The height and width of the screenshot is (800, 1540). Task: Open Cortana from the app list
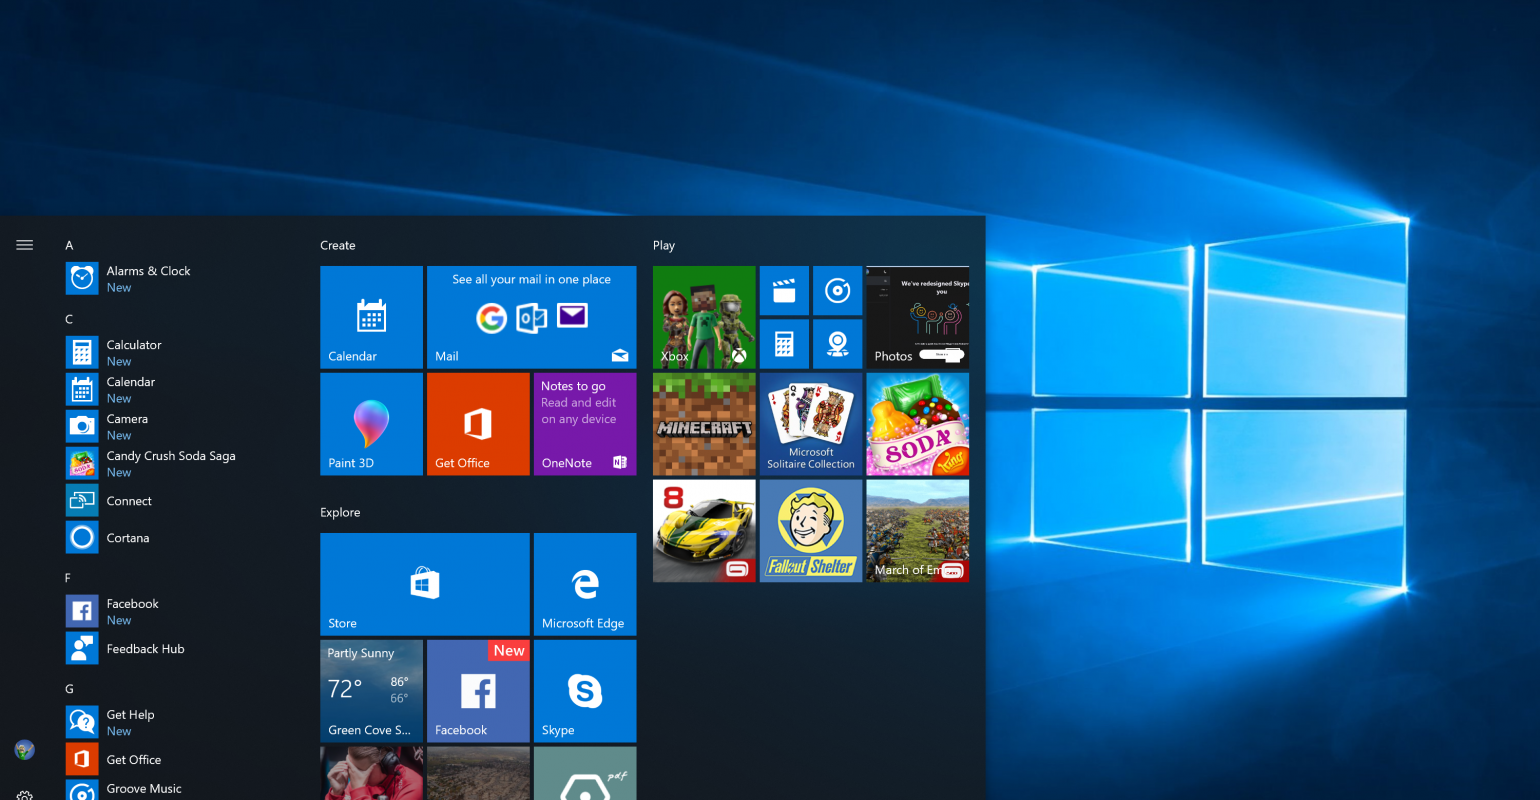click(x=128, y=538)
